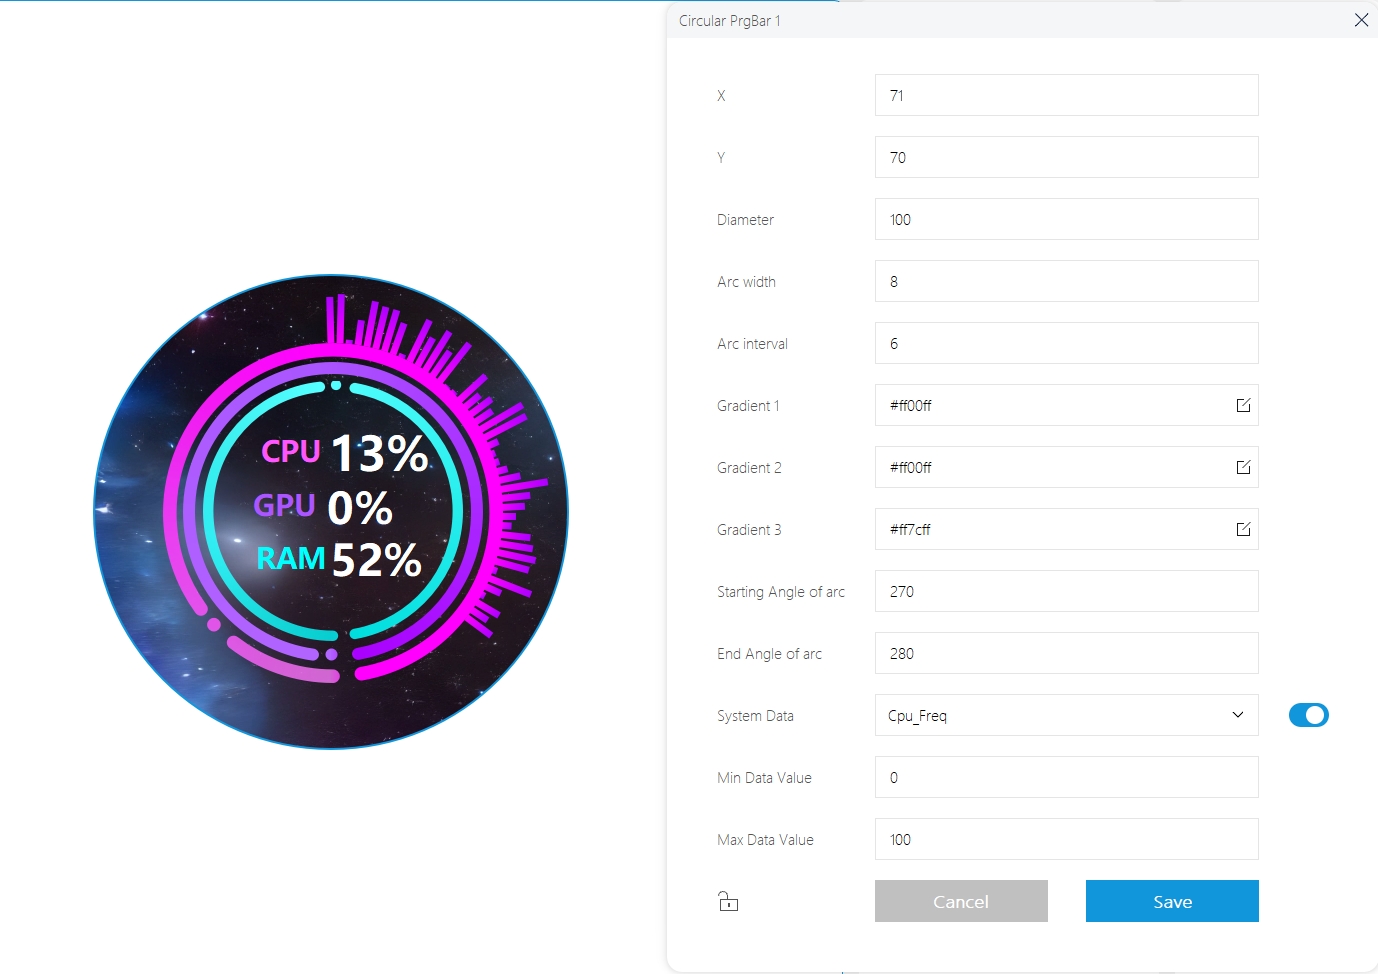Screen dimensions: 1378x974
Task: Toggle the lock icon beside Cancel
Action: [728, 901]
